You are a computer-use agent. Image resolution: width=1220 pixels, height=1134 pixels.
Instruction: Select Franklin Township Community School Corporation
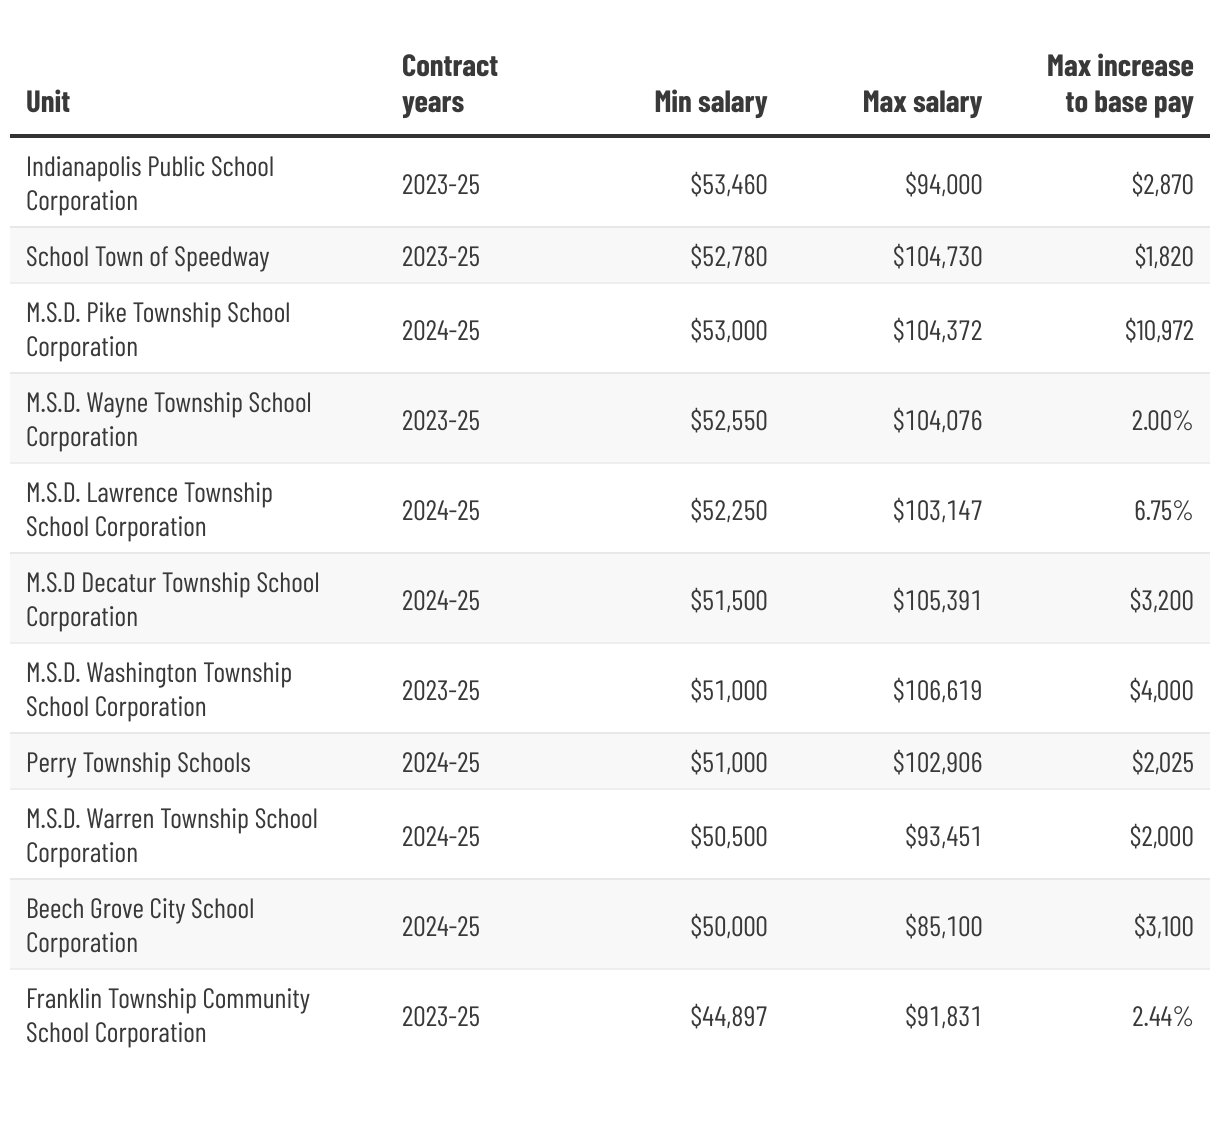[x=168, y=1016]
